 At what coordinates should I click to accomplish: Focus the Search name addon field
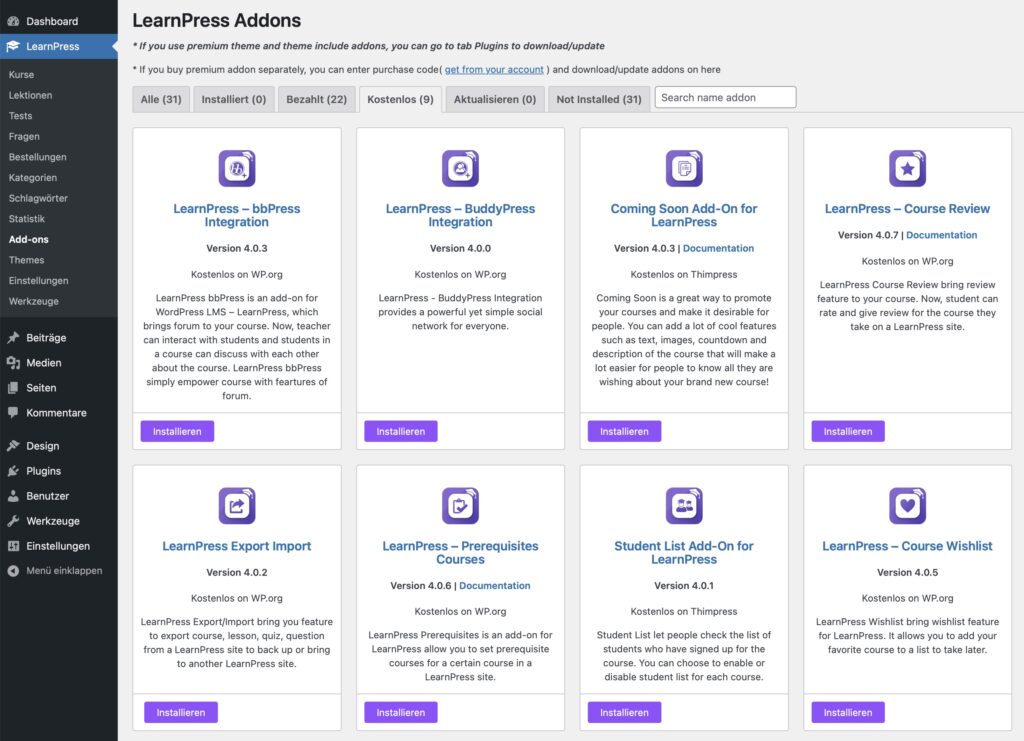coord(726,97)
